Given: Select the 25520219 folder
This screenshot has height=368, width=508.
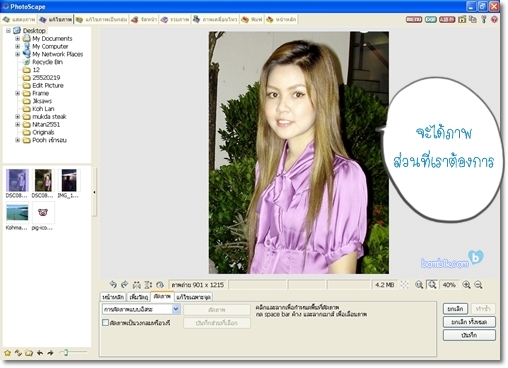Looking at the screenshot, I should point(46,78).
